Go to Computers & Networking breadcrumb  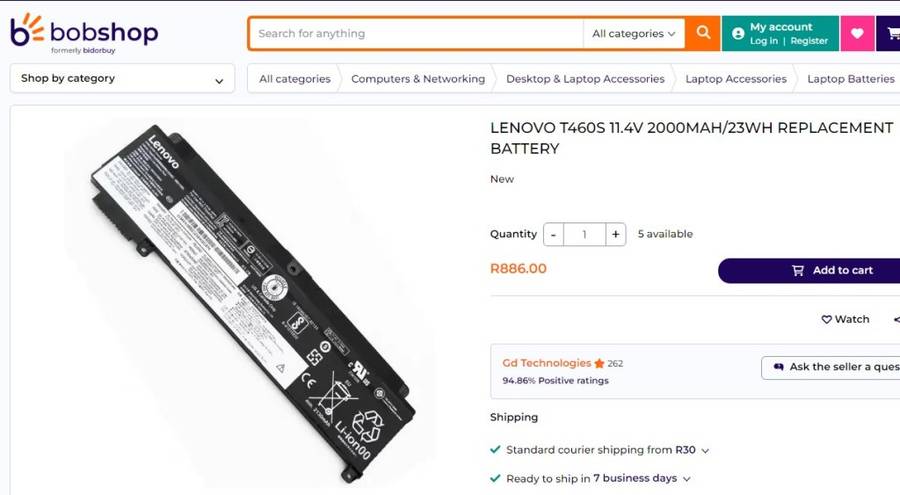point(417,79)
